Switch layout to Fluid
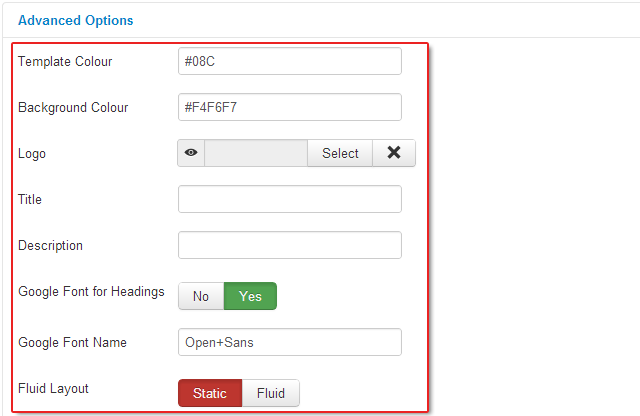The image size is (640, 416). tap(271, 393)
